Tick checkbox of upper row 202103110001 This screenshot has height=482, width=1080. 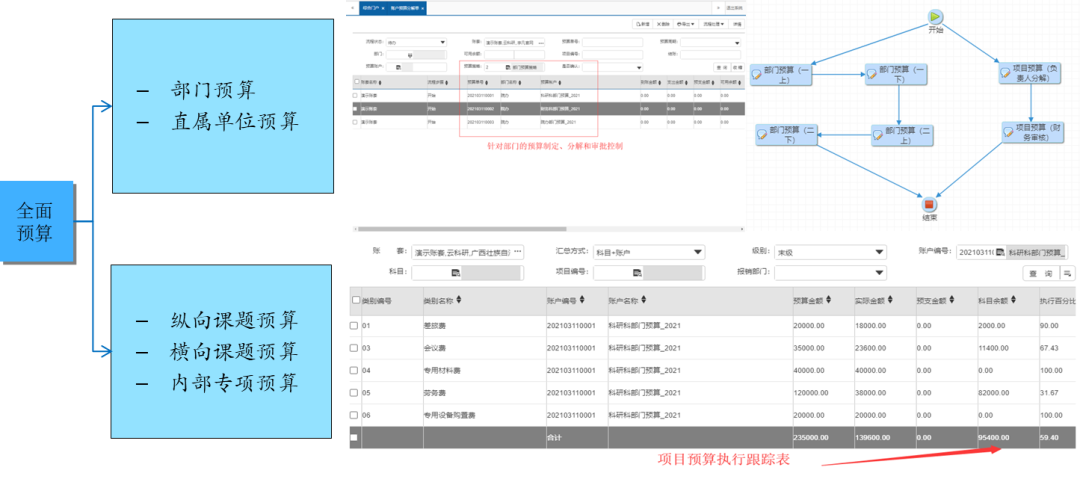pyautogui.click(x=355, y=96)
